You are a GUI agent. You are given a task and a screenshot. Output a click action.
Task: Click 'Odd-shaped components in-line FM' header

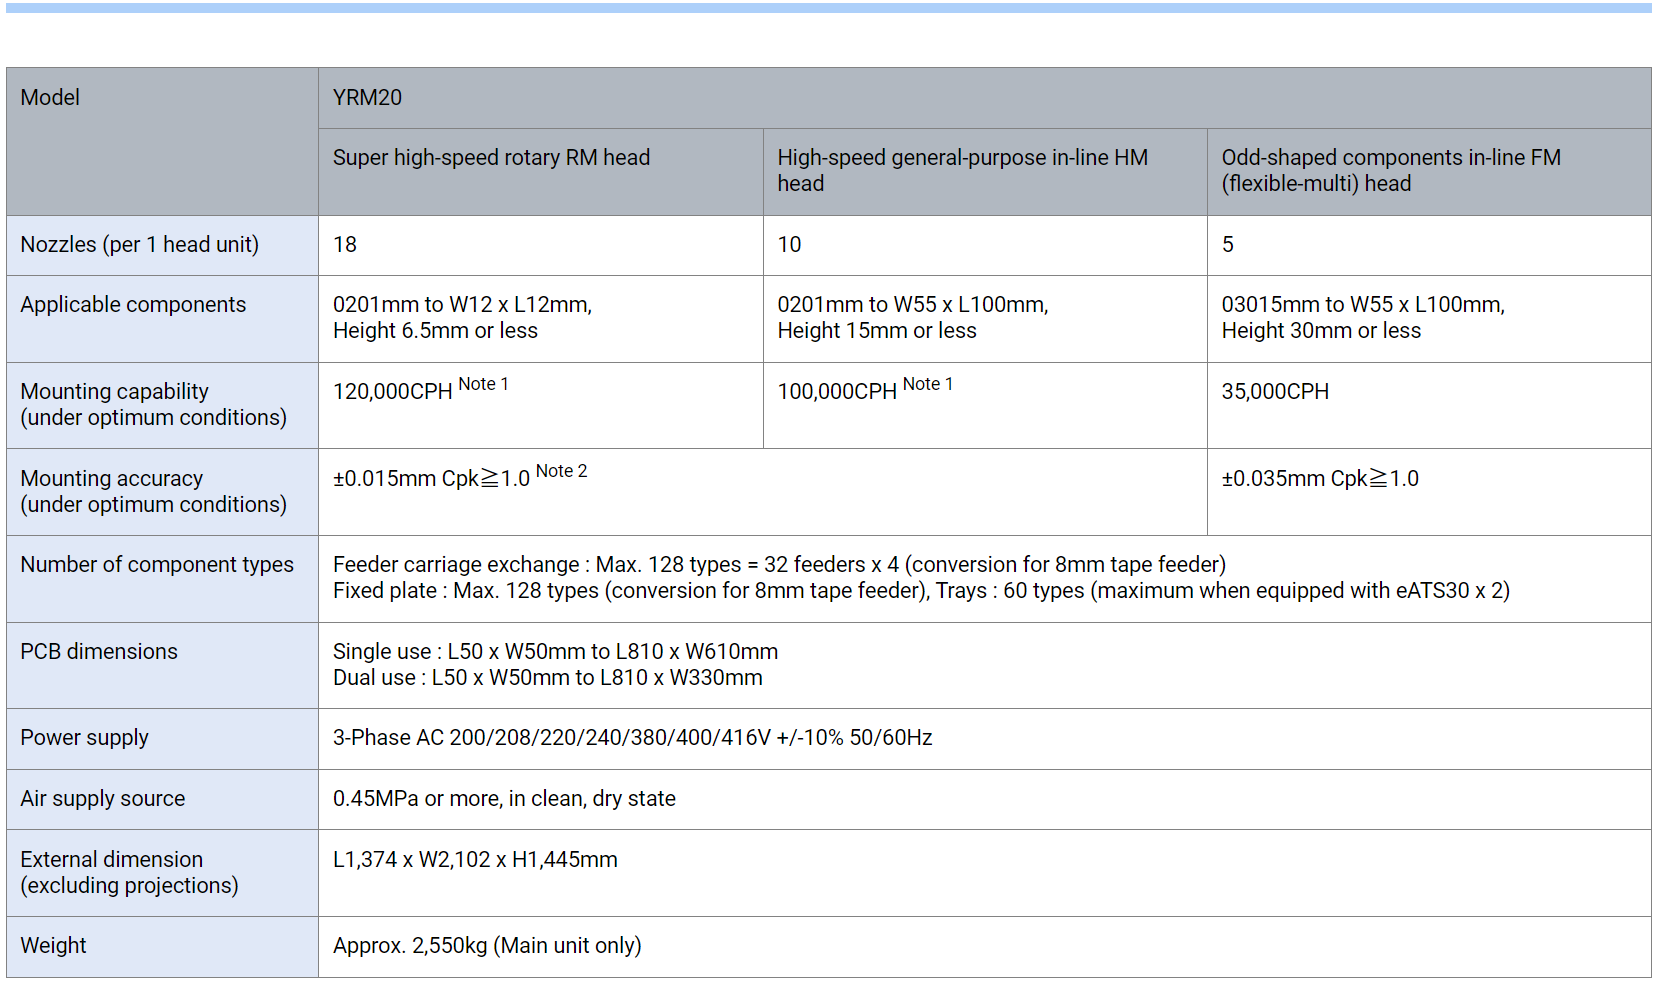pyautogui.click(x=1429, y=172)
